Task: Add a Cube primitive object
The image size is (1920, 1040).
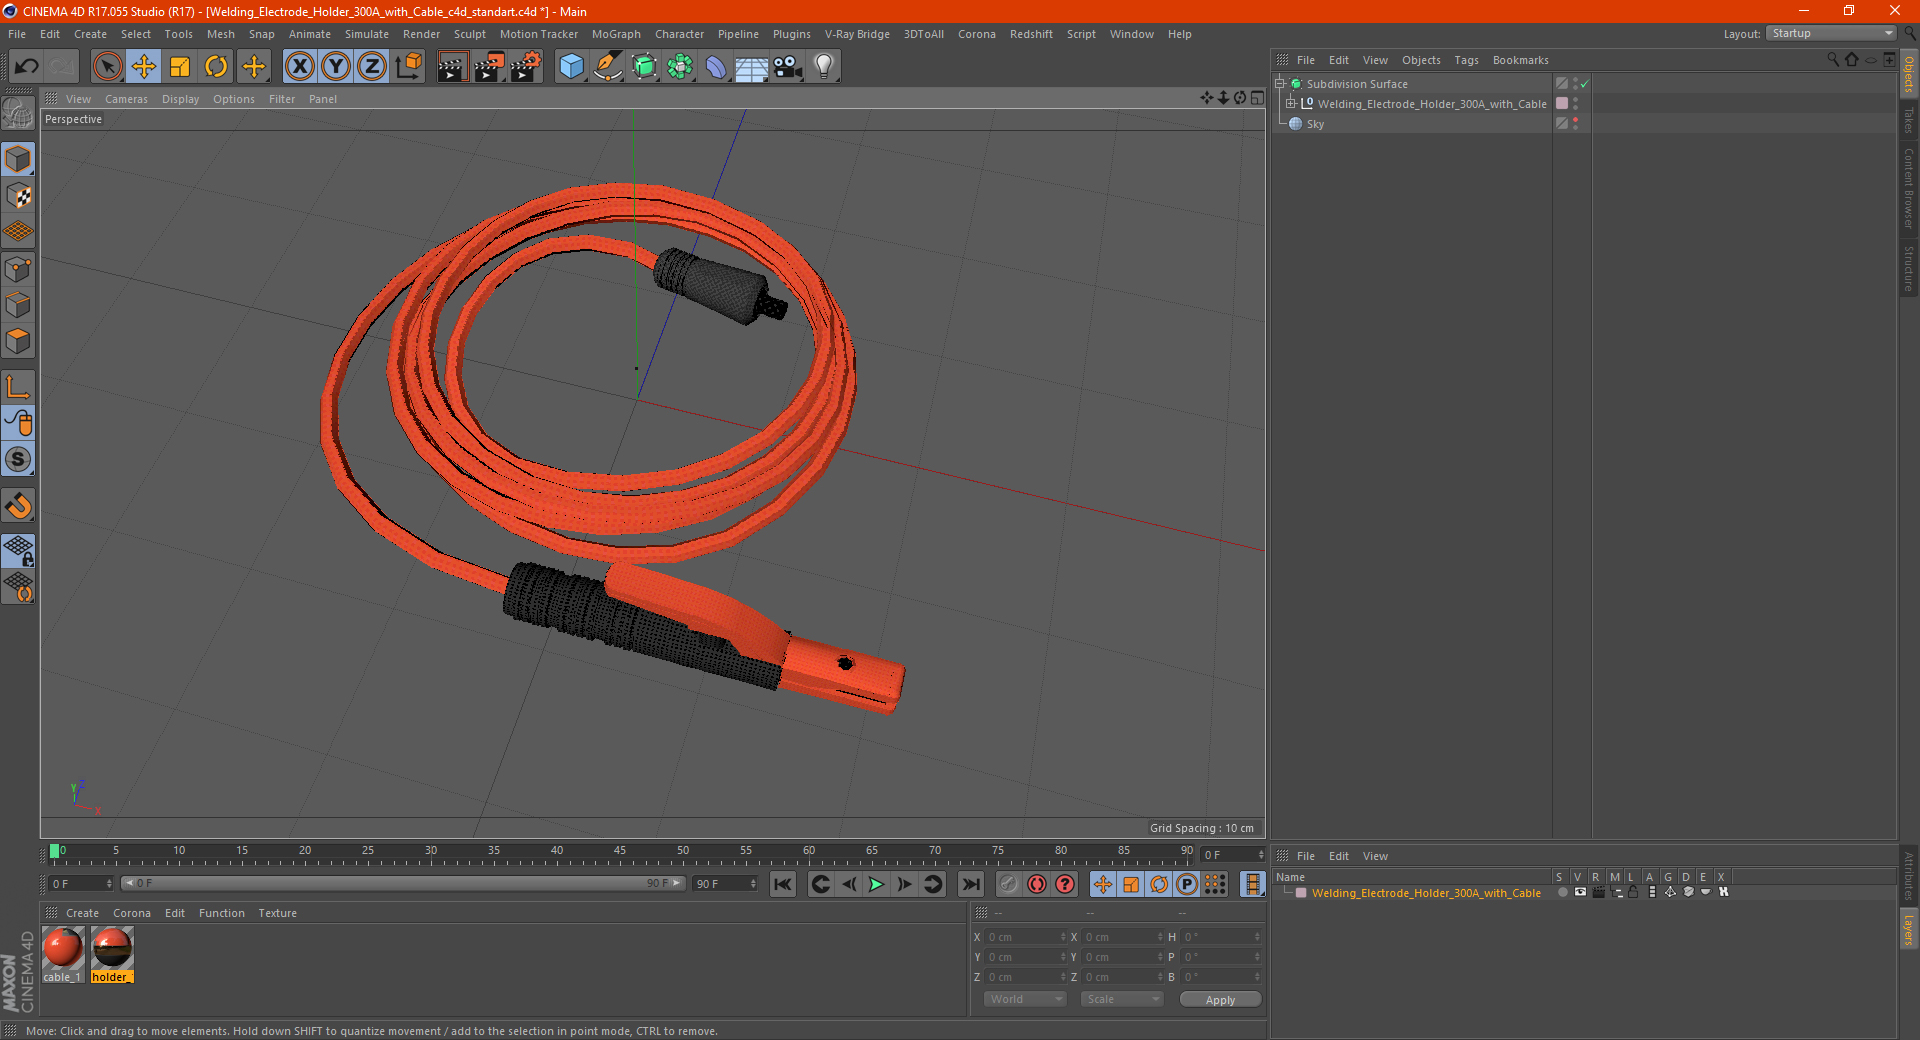Action: (571, 67)
